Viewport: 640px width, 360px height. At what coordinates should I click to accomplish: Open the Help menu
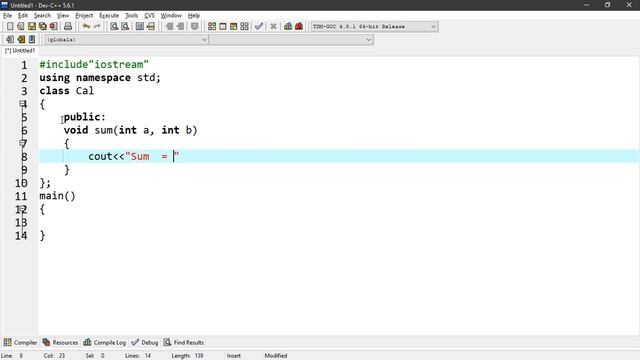point(194,16)
